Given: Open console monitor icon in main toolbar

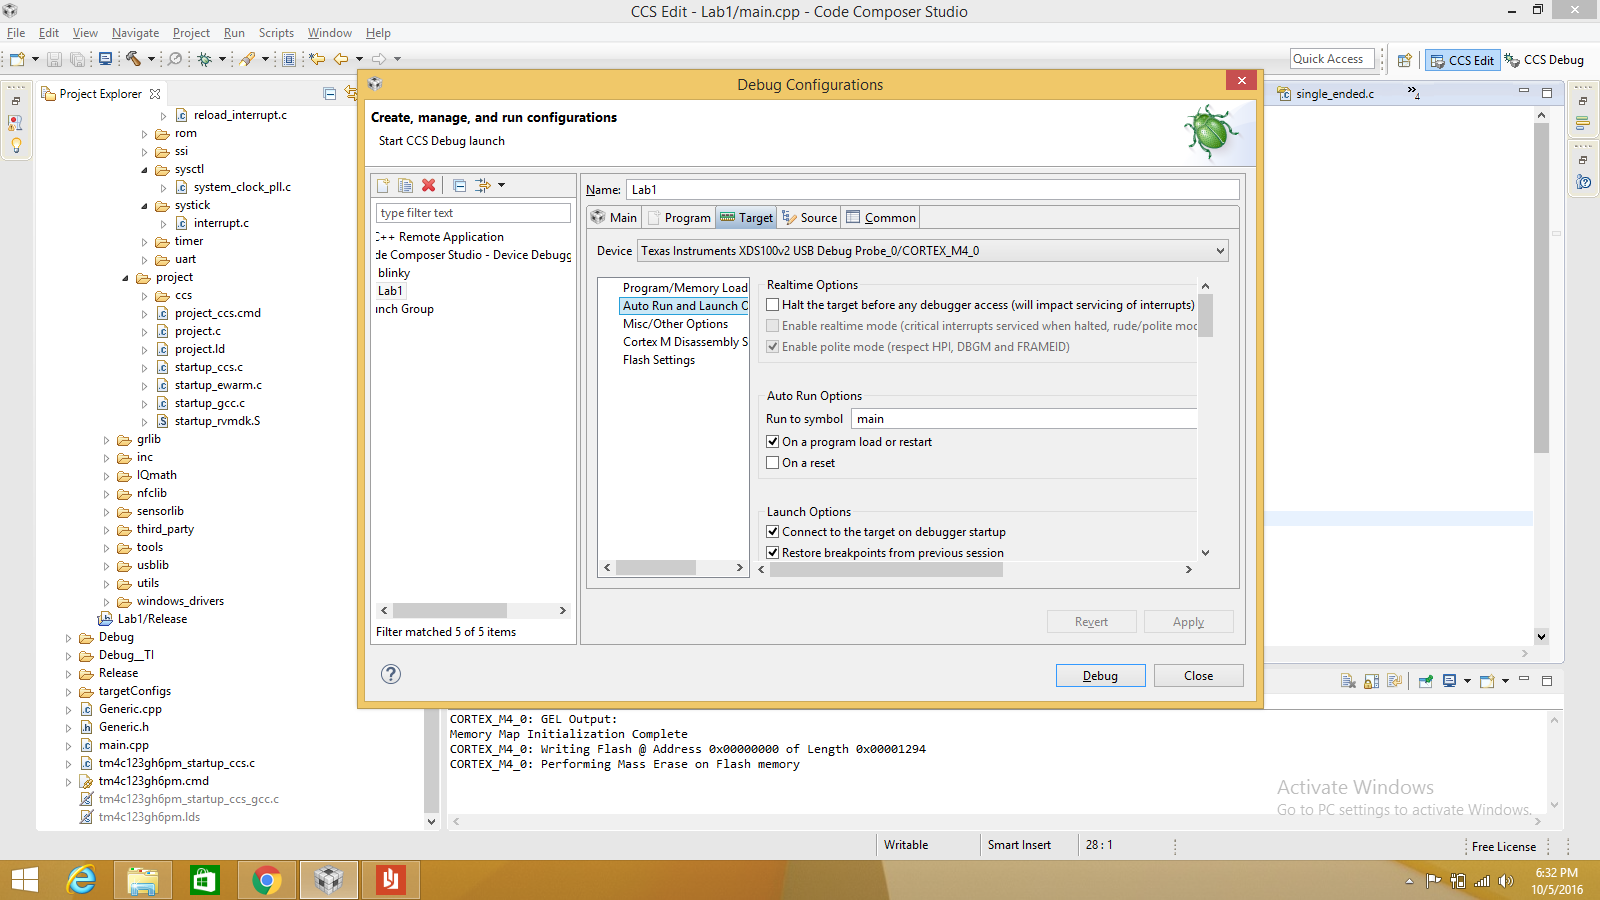Looking at the screenshot, I should coord(105,59).
